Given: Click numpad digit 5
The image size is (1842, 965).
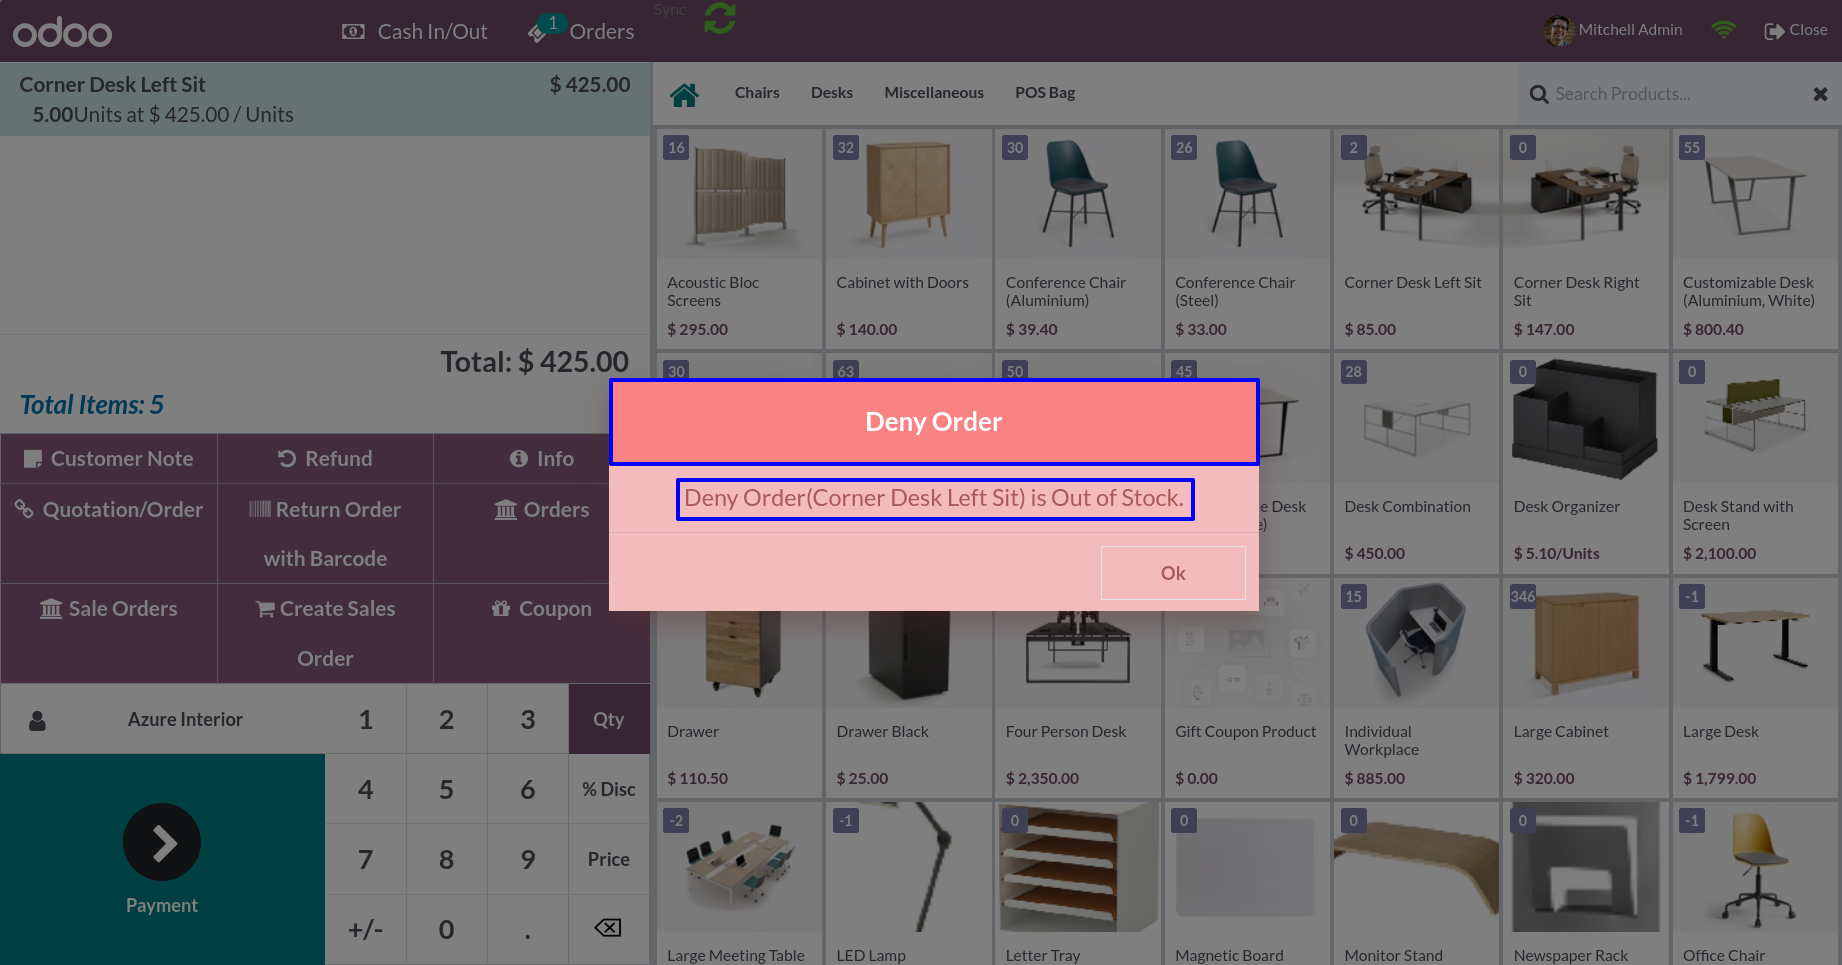Looking at the screenshot, I should point(447,789).
